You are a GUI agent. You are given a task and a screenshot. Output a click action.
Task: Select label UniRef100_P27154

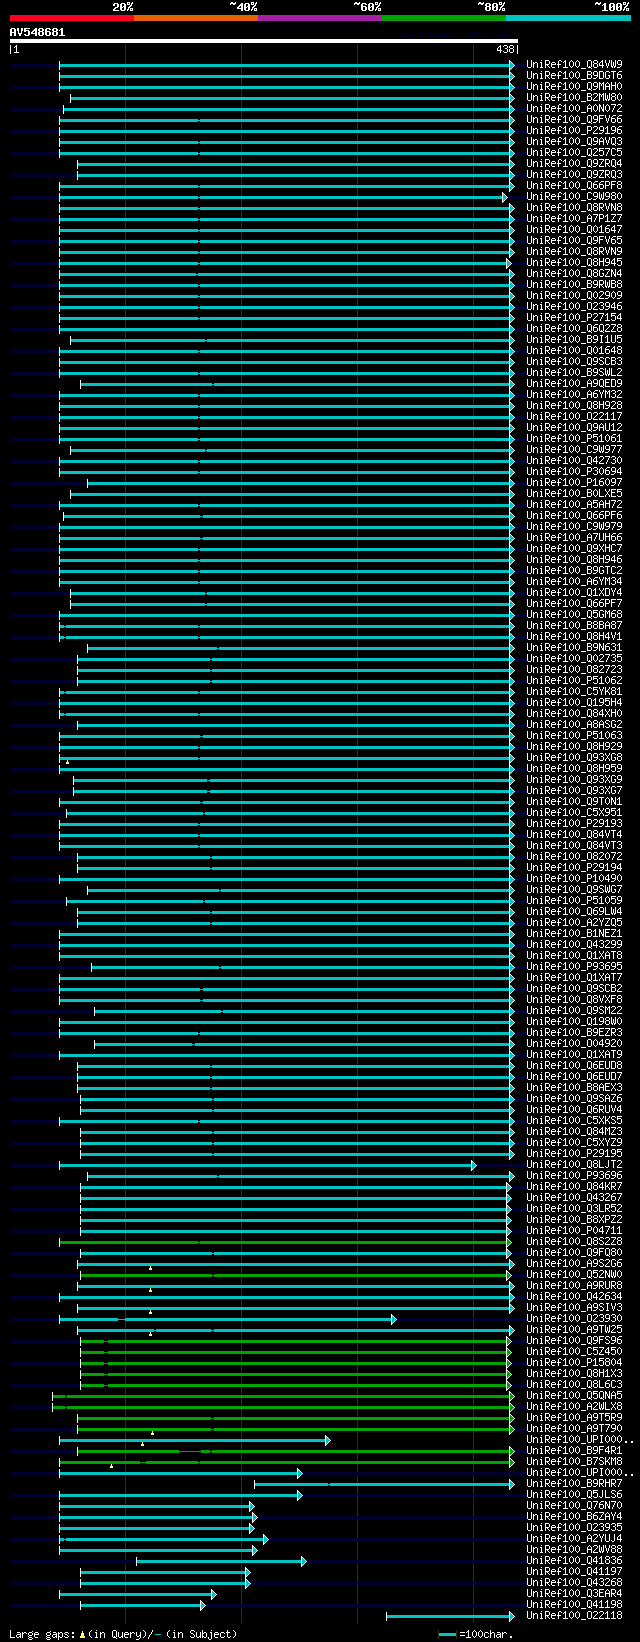pyautogui.click(x=574, y=318)
